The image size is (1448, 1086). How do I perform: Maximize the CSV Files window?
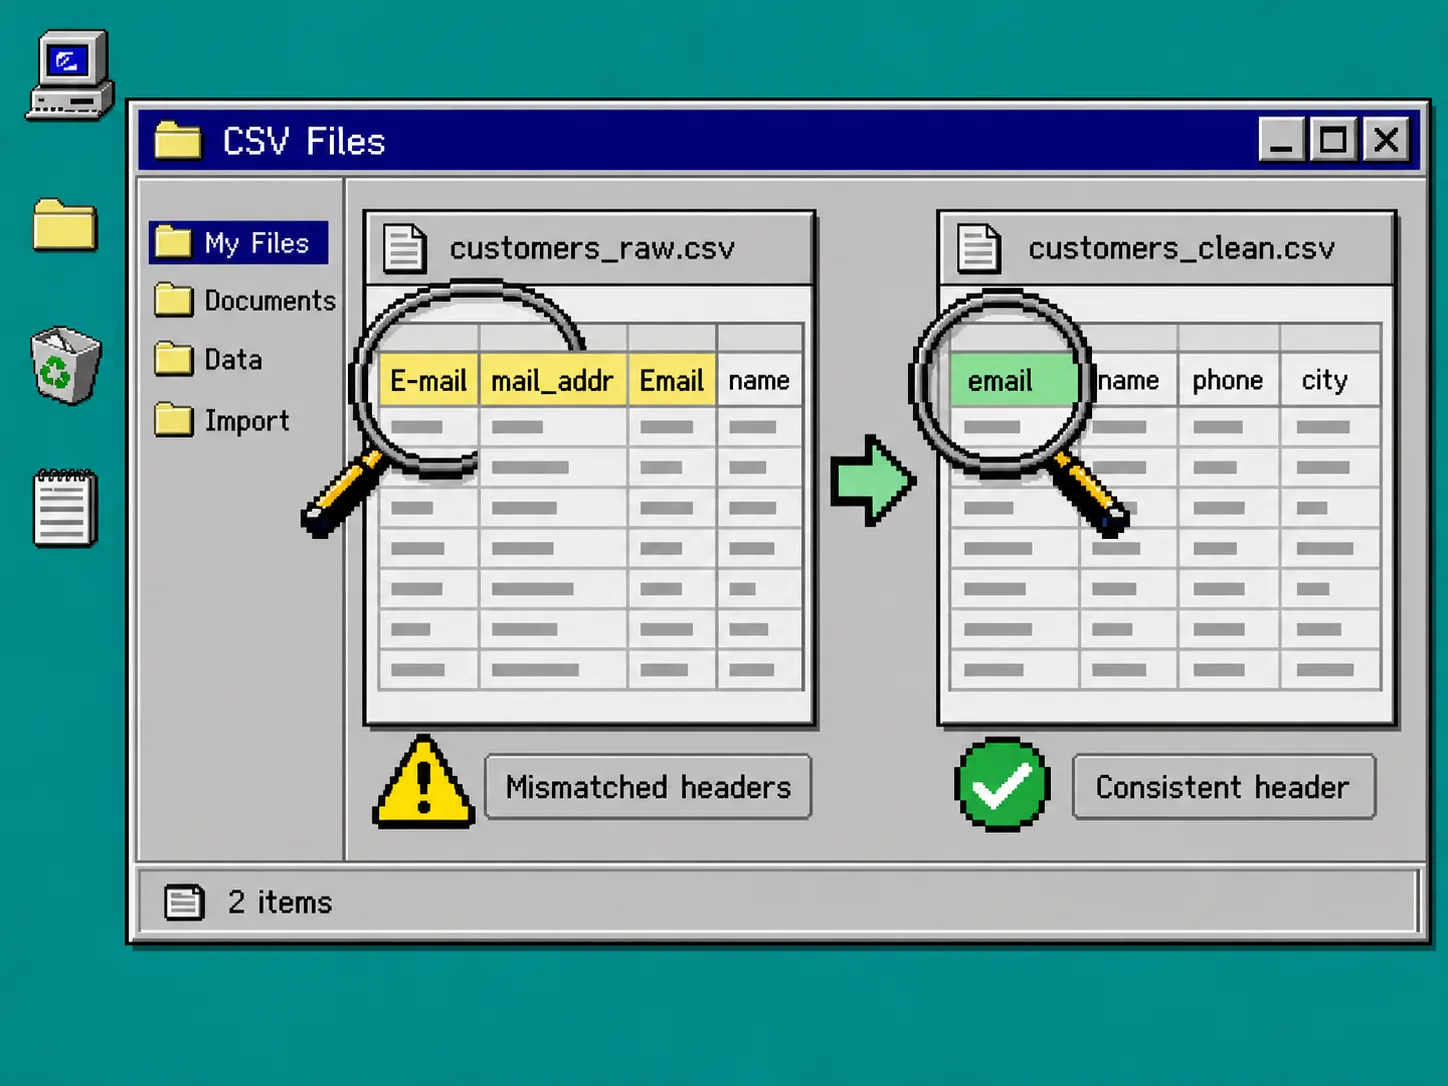point(1333,140)
